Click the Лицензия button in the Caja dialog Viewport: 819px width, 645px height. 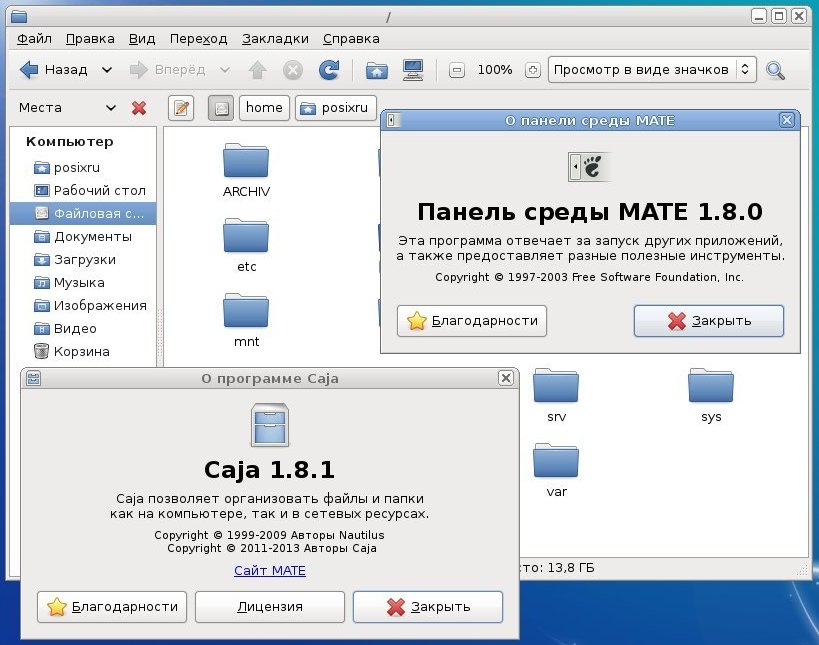(x=270, y=607)
